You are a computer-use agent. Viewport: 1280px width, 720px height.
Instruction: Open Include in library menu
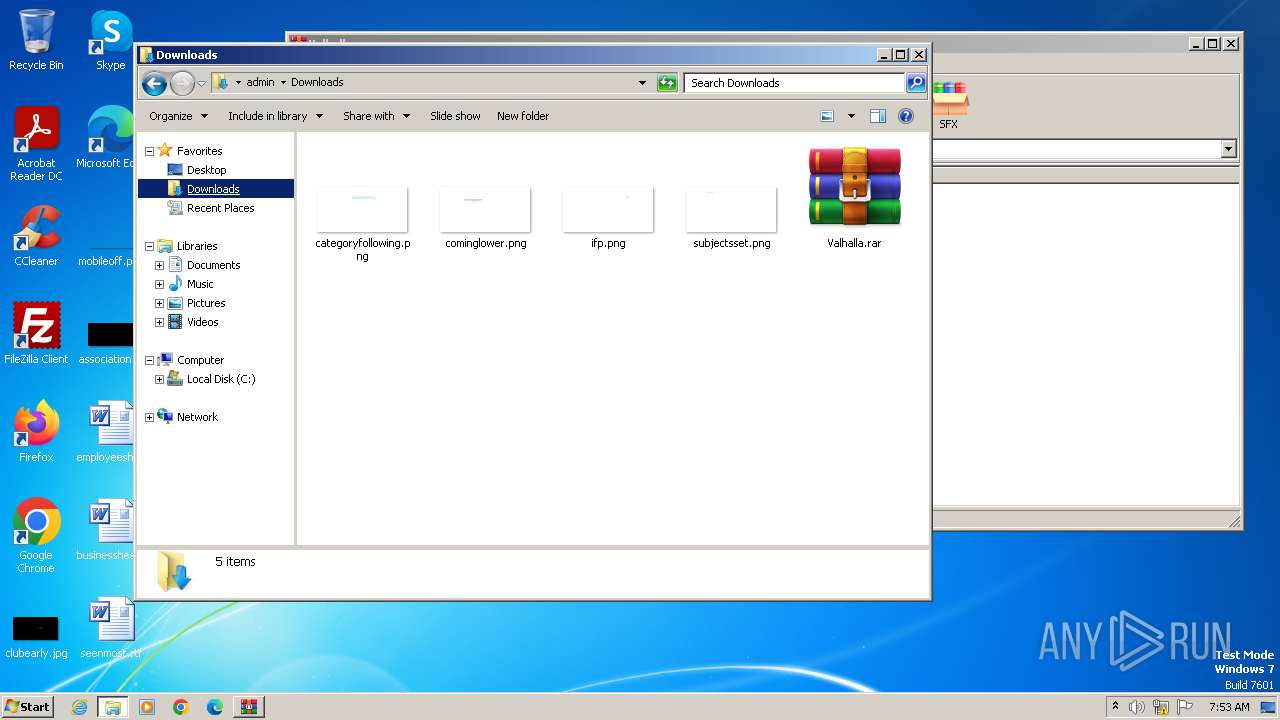(275, 116)
